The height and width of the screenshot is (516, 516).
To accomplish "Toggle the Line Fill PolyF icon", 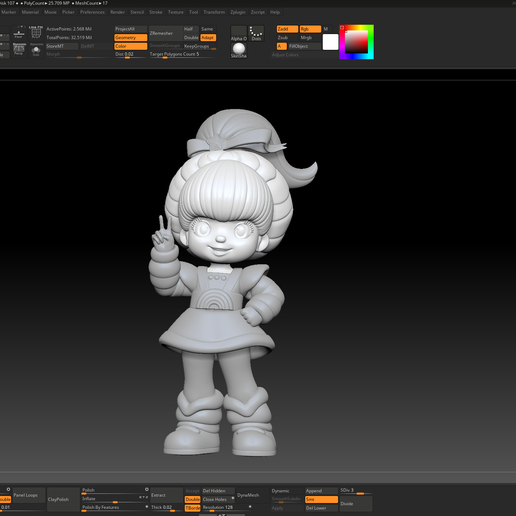I will pos(36,33).
